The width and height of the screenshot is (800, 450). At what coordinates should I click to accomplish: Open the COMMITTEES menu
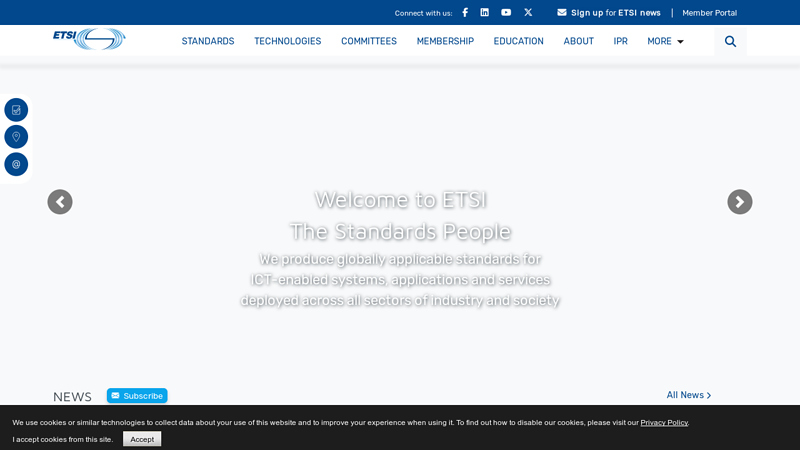point(369,41)
